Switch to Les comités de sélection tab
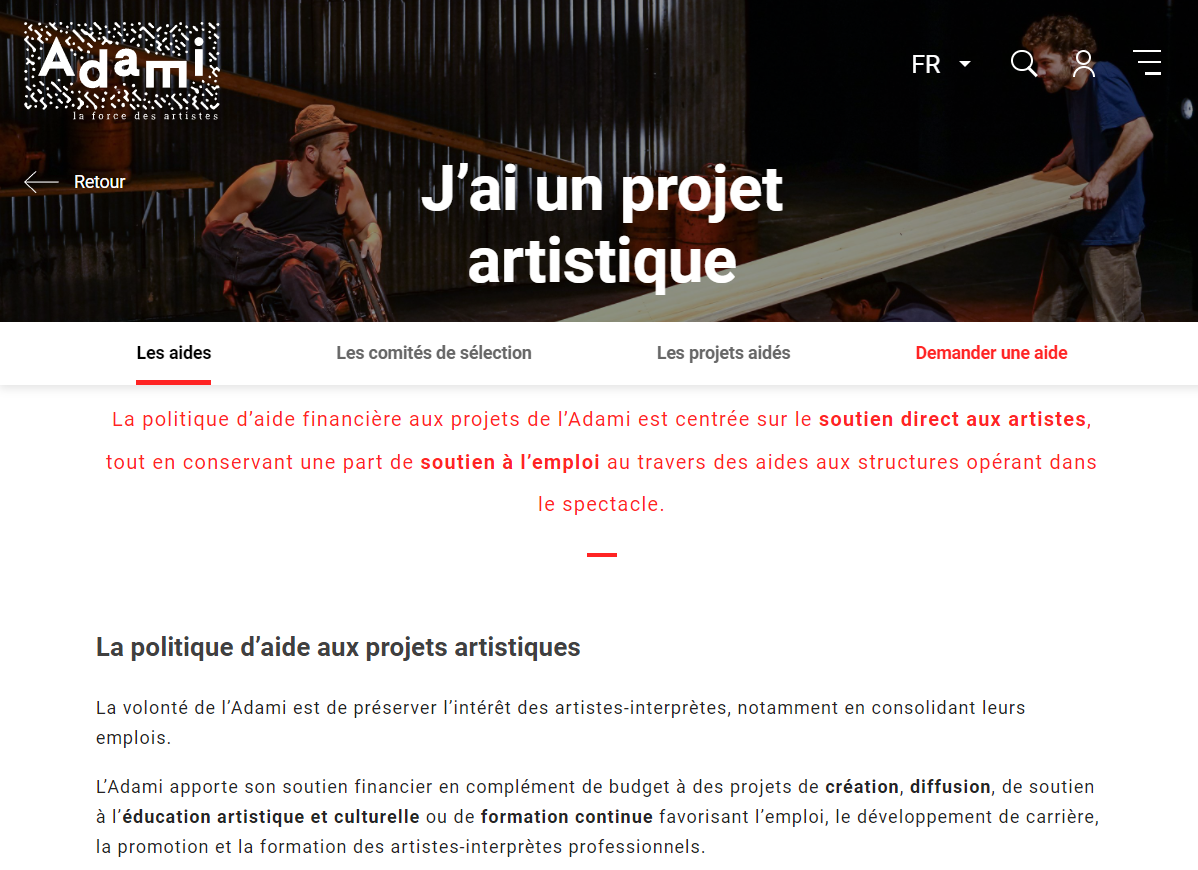 click(x=434, y=353)
